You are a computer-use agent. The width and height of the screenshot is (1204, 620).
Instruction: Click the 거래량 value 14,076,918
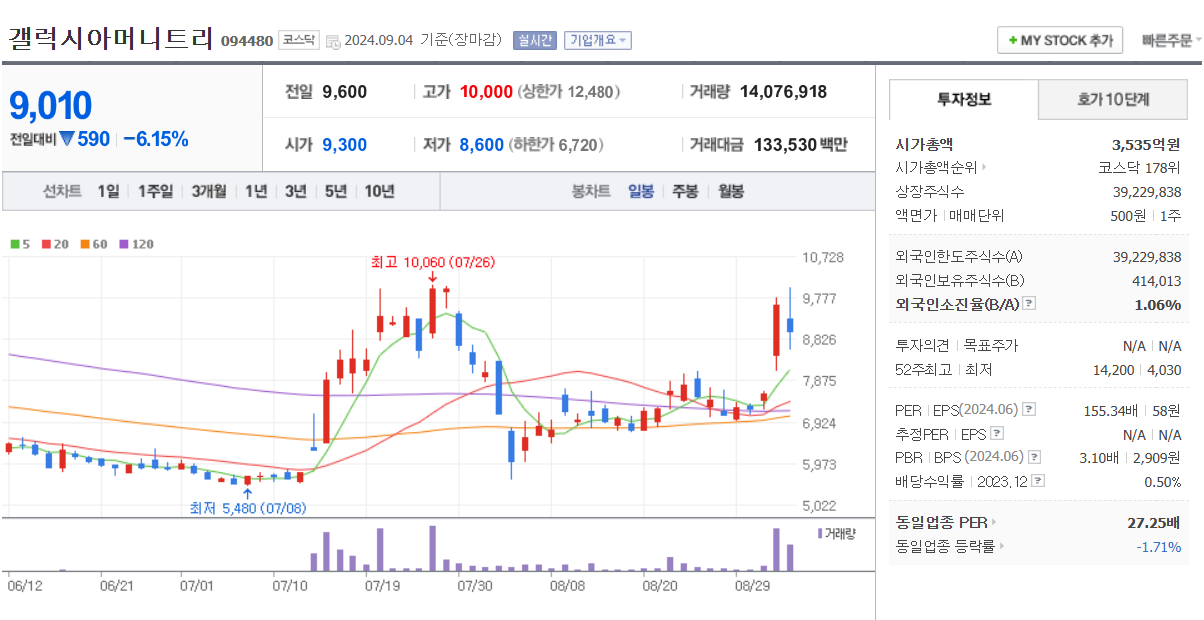[783, 92]
